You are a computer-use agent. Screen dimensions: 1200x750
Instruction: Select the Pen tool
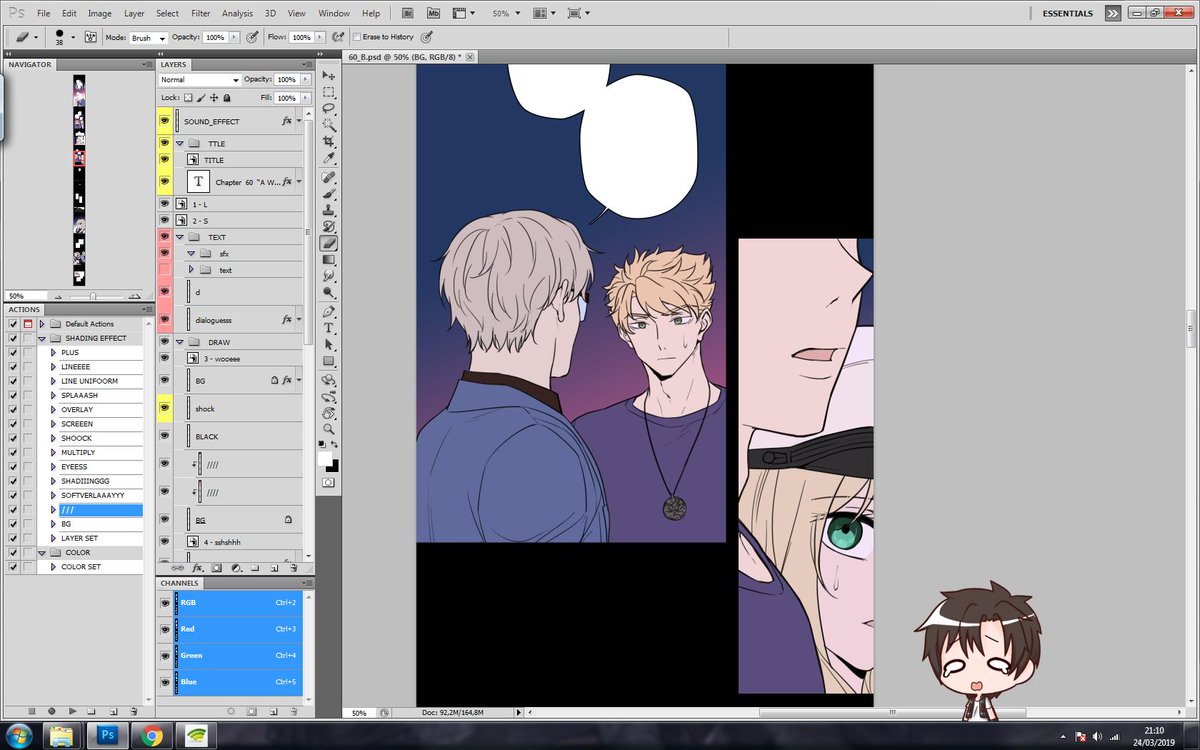pyautogui.click(x=328, y=311)
